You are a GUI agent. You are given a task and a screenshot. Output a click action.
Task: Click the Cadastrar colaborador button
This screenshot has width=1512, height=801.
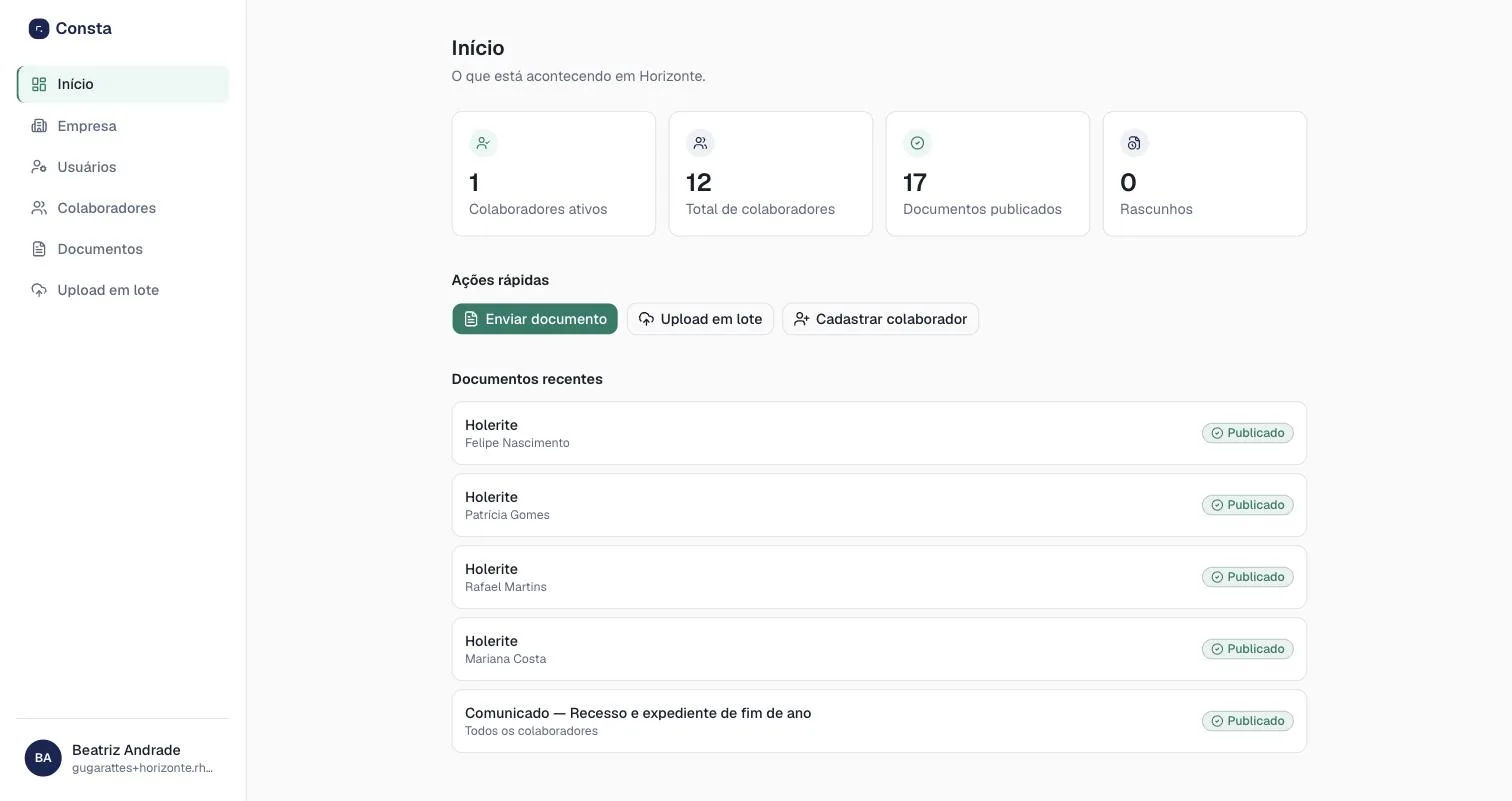(880, 319)
